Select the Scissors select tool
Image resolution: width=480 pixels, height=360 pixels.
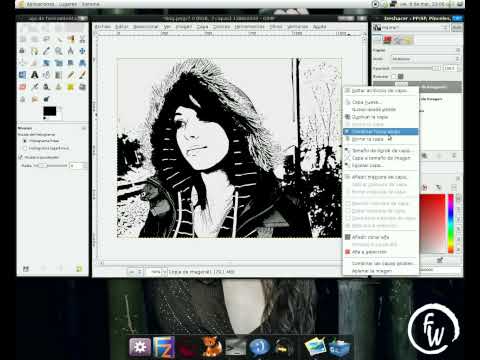(x=82, y=39)
